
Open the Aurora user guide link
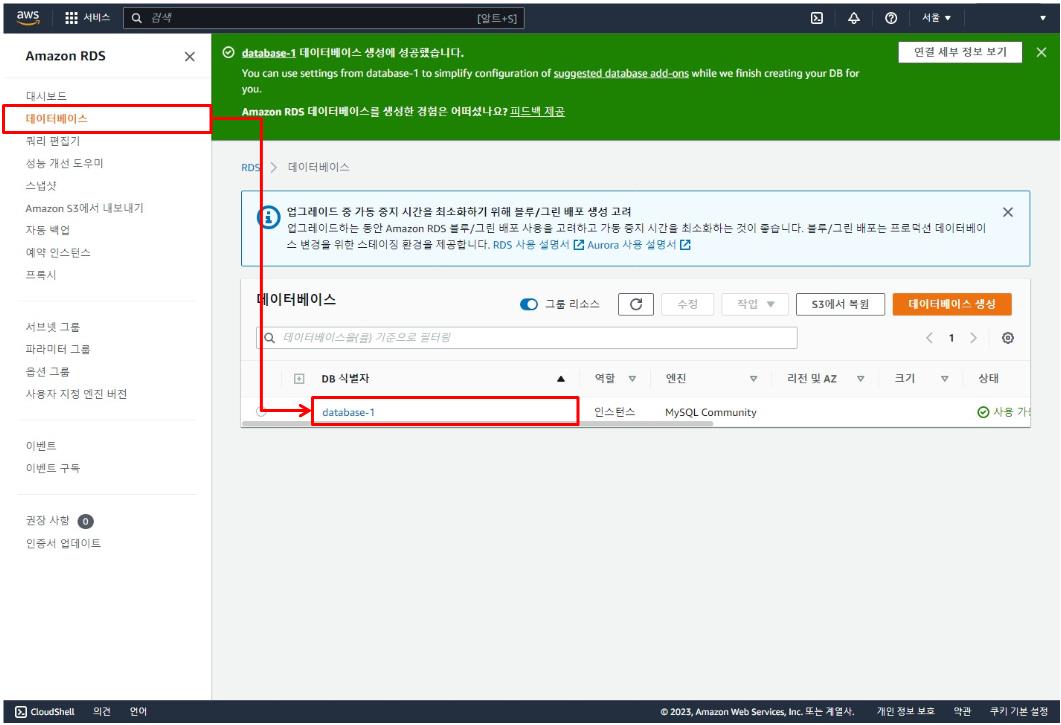(x=631, y=245)
